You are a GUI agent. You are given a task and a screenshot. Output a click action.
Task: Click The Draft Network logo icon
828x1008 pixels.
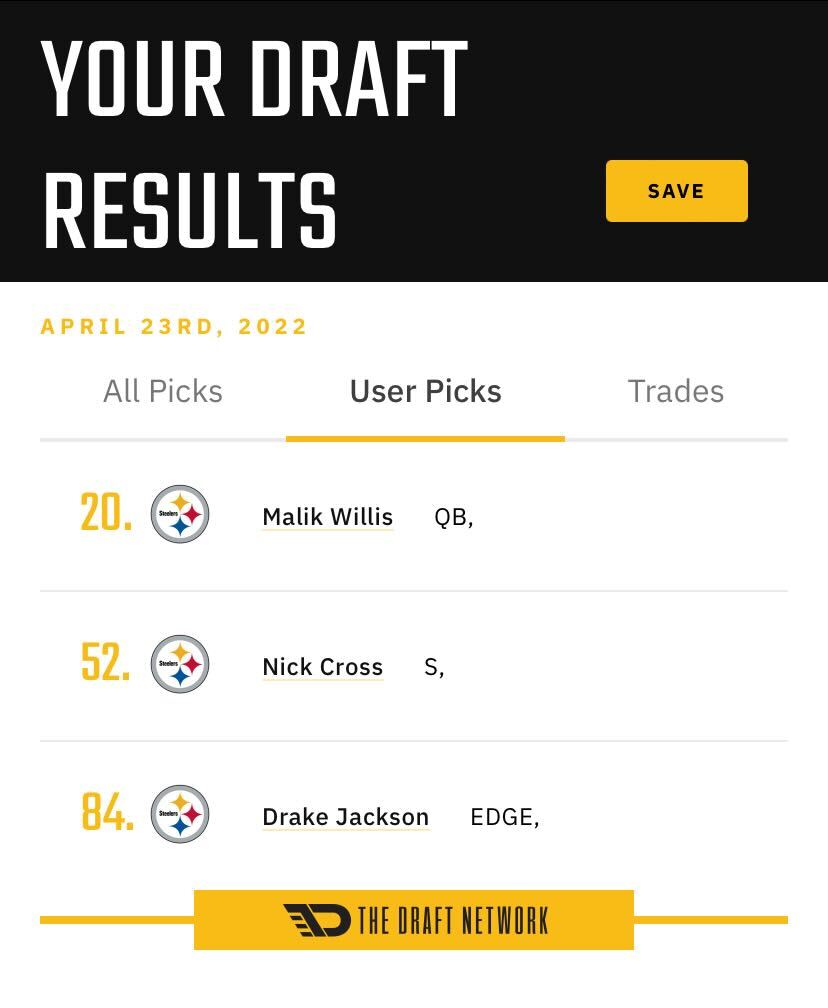click(317, 920)
